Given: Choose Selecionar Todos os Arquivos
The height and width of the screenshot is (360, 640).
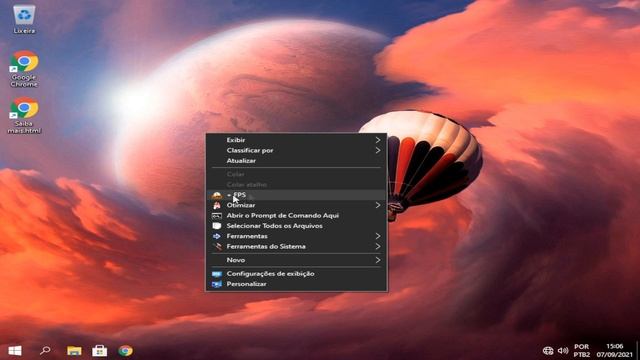Looking at the screenshot, I should 296,226.
